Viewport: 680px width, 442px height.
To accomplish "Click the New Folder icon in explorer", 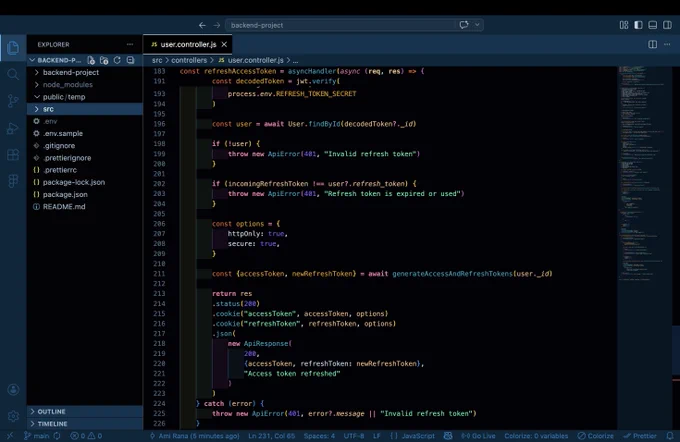I will (104, 60).
